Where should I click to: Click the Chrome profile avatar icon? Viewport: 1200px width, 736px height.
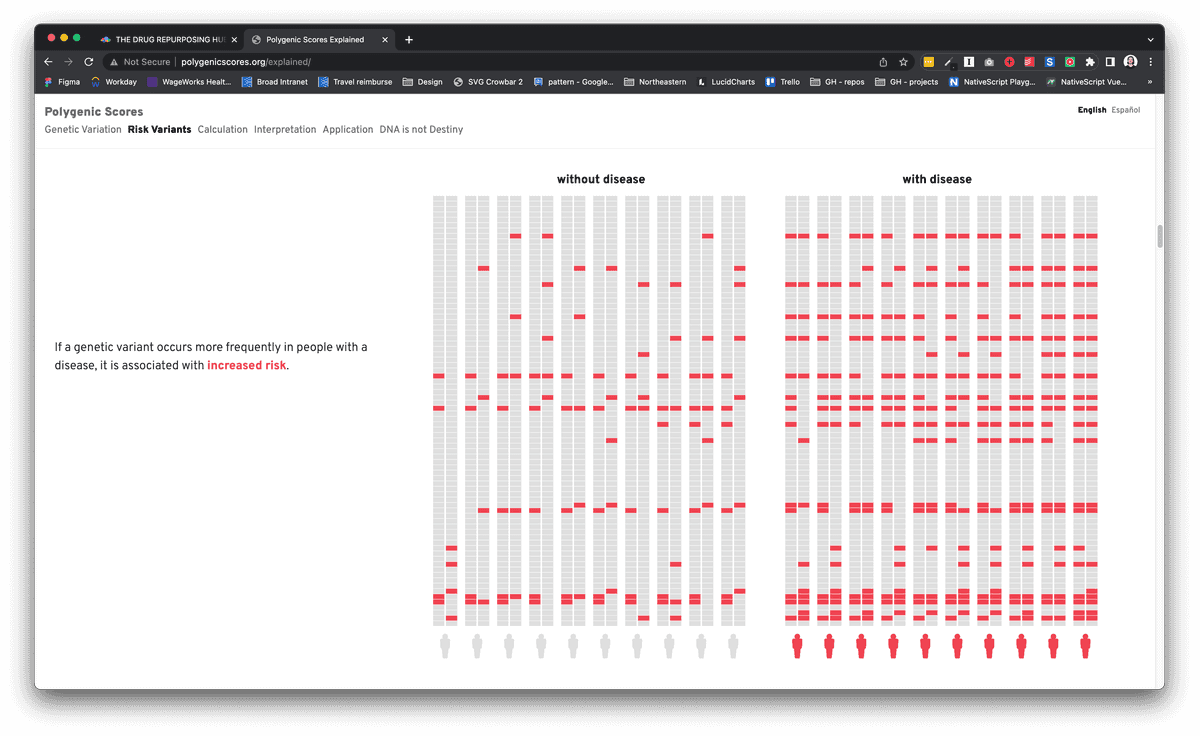[1130, 61]
